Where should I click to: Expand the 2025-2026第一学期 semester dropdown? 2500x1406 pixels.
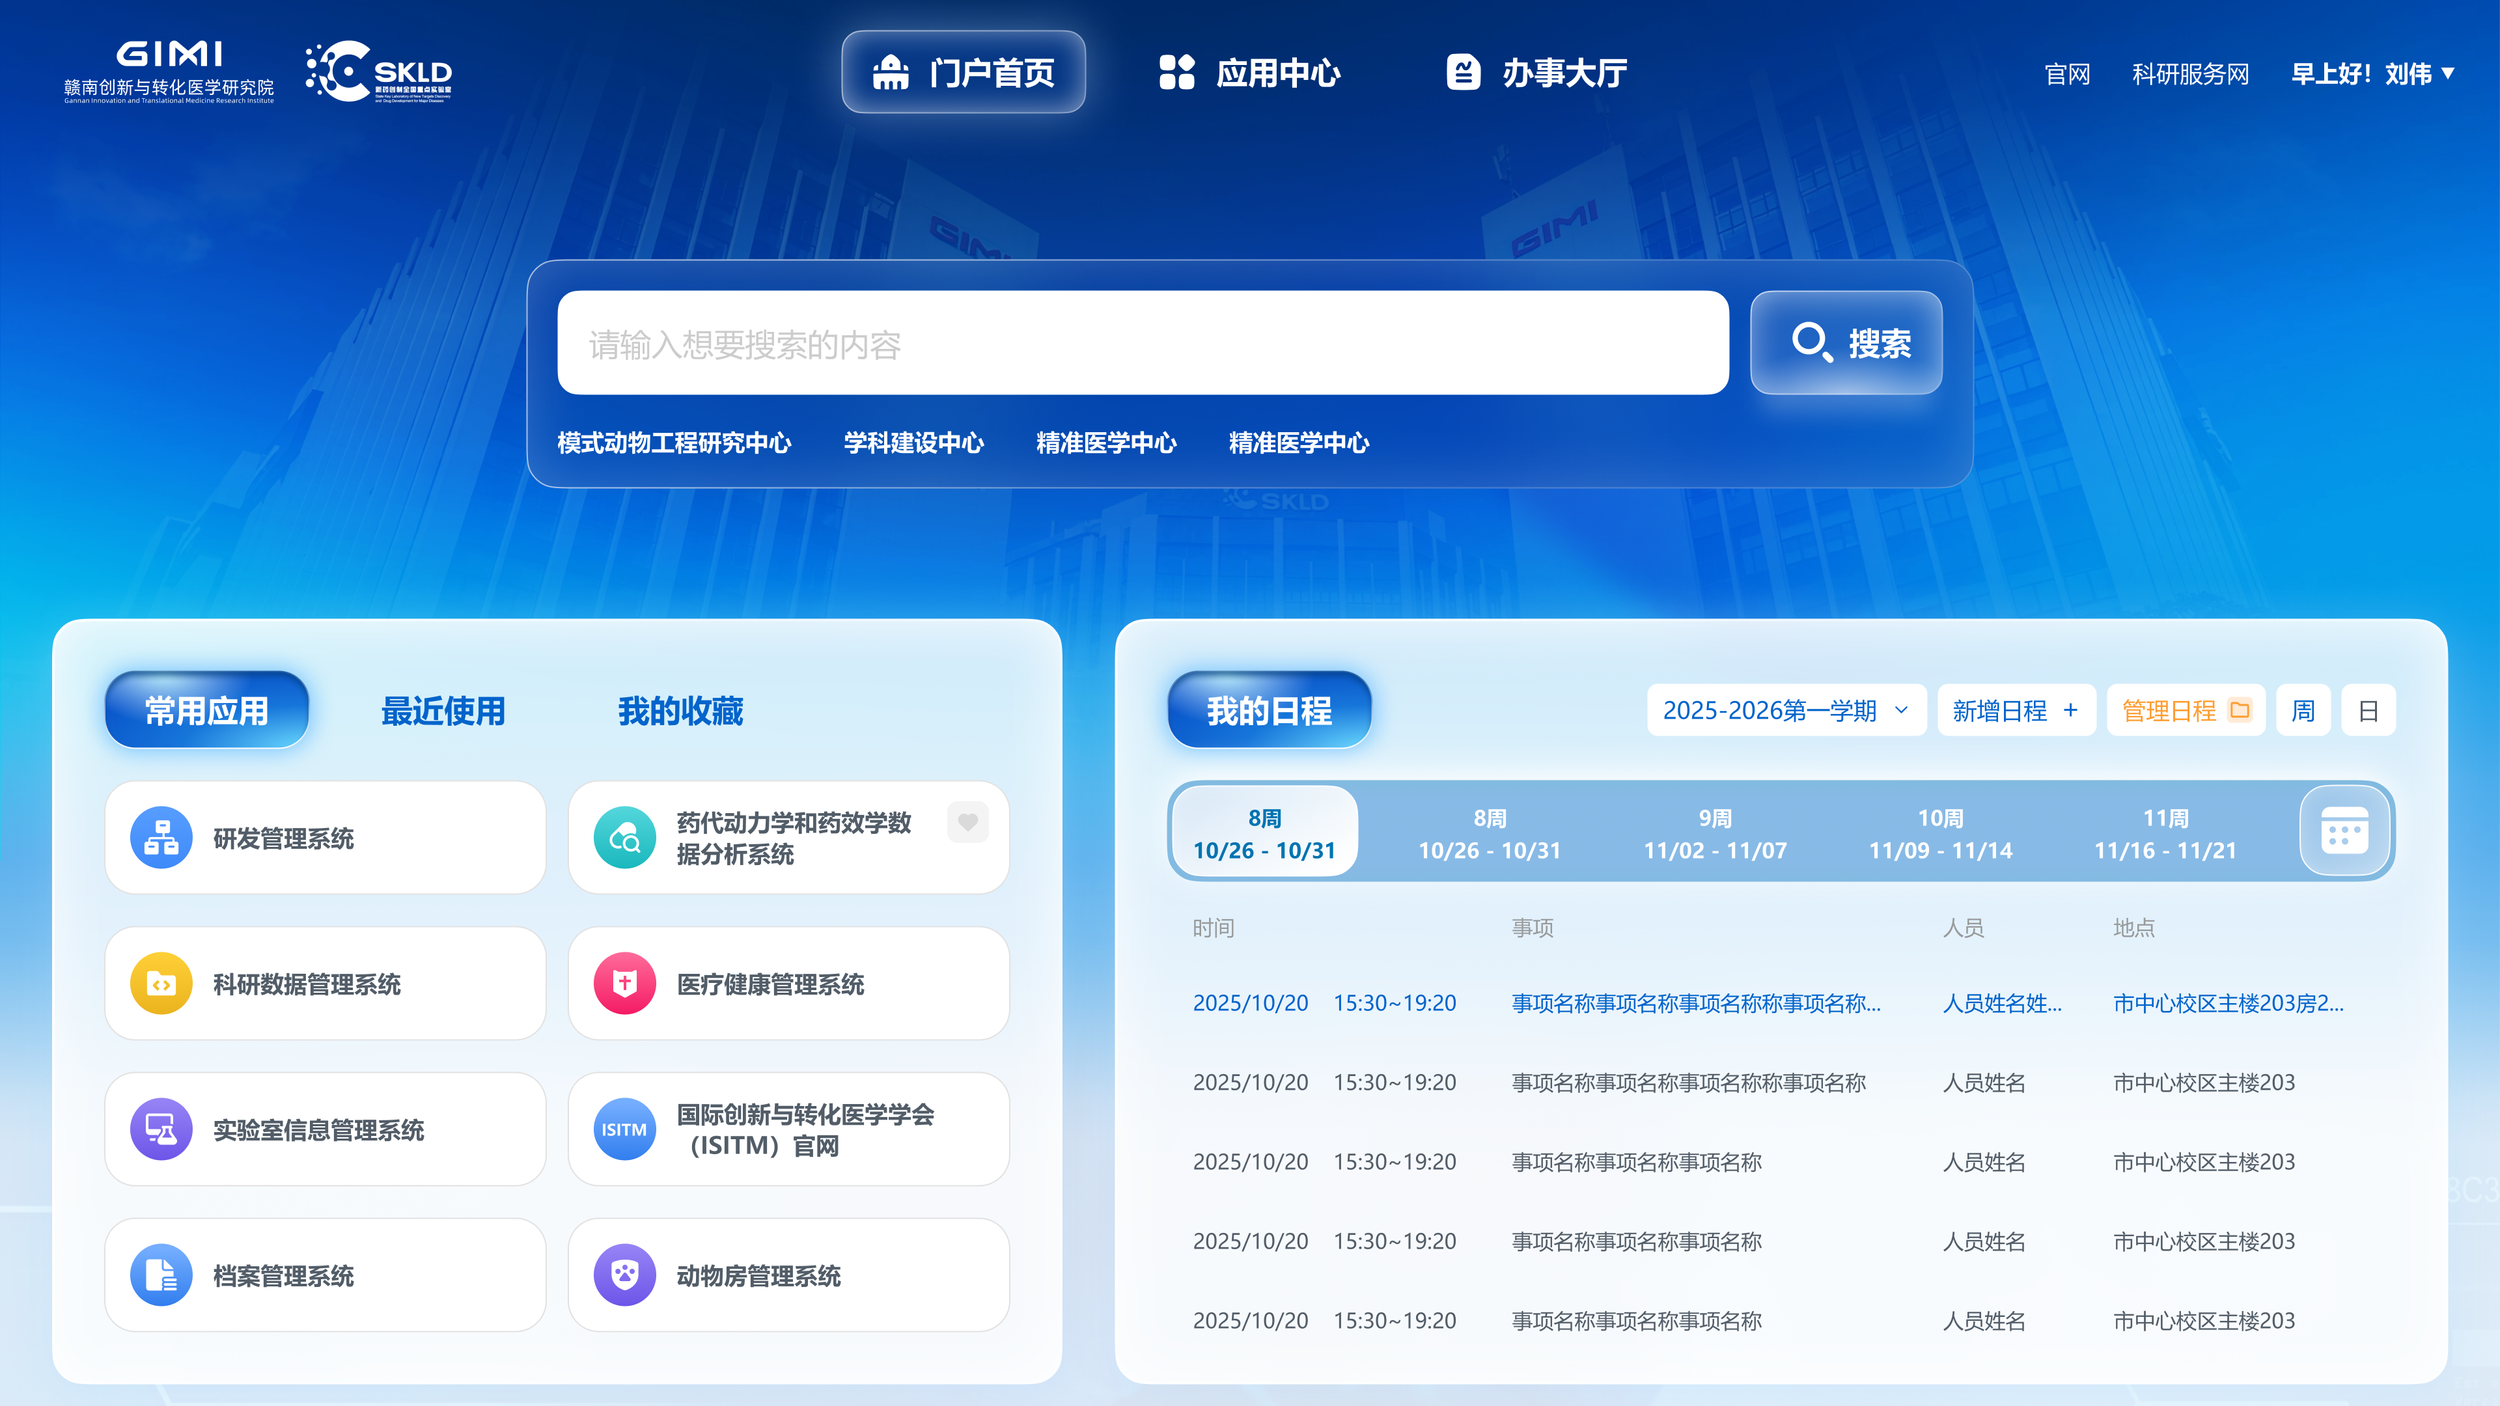(x=1785, y=710)
